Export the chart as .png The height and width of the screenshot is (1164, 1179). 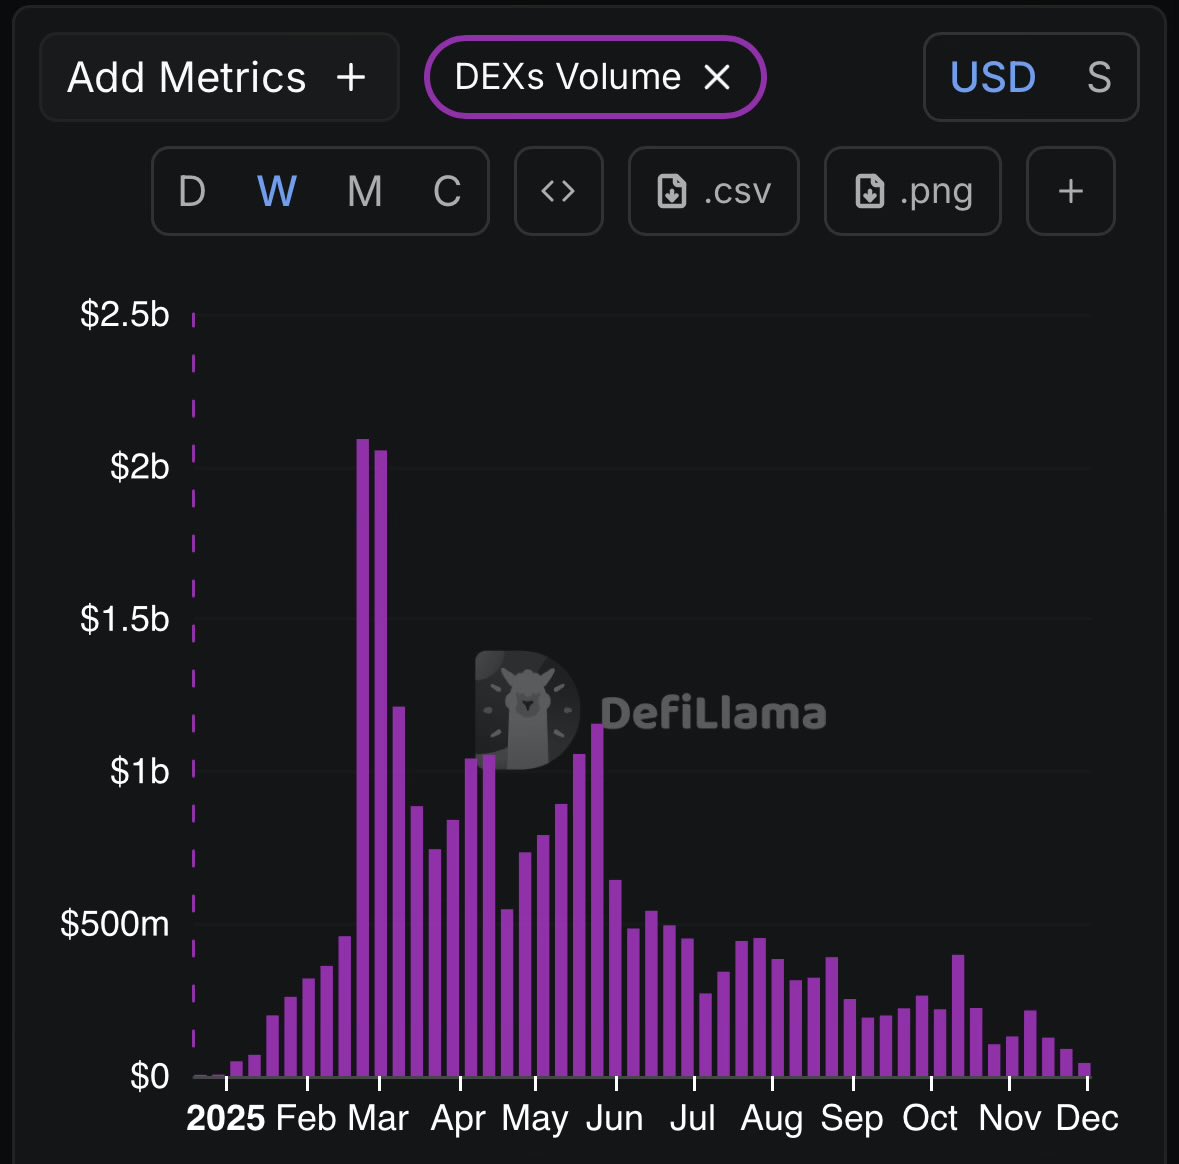click(x=913, y=191)
